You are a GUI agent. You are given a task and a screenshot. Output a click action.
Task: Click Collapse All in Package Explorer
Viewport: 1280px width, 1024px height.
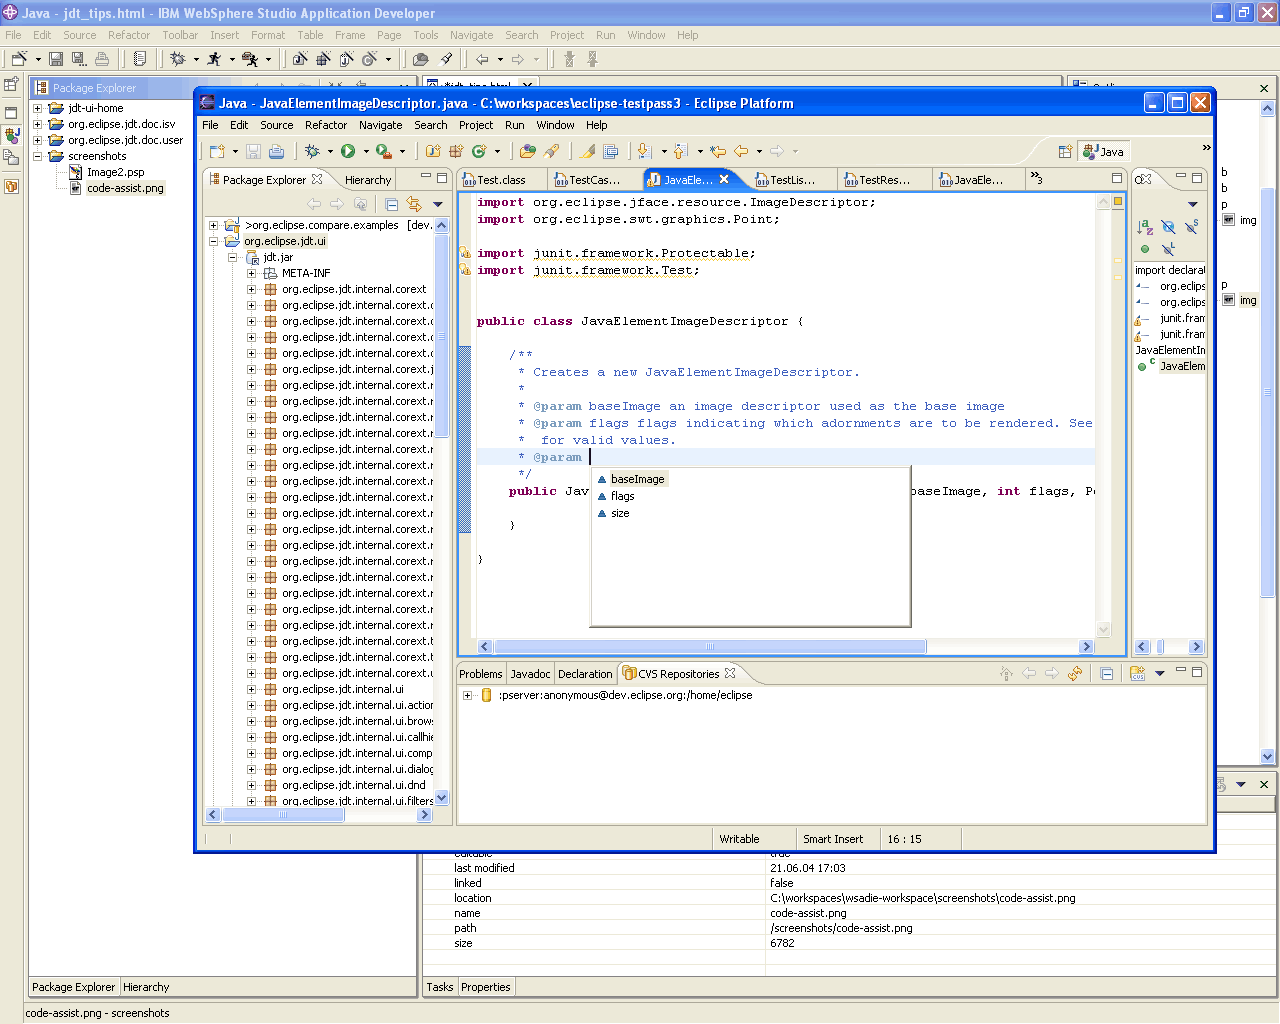pyautogui.click(x=391, y=204)
